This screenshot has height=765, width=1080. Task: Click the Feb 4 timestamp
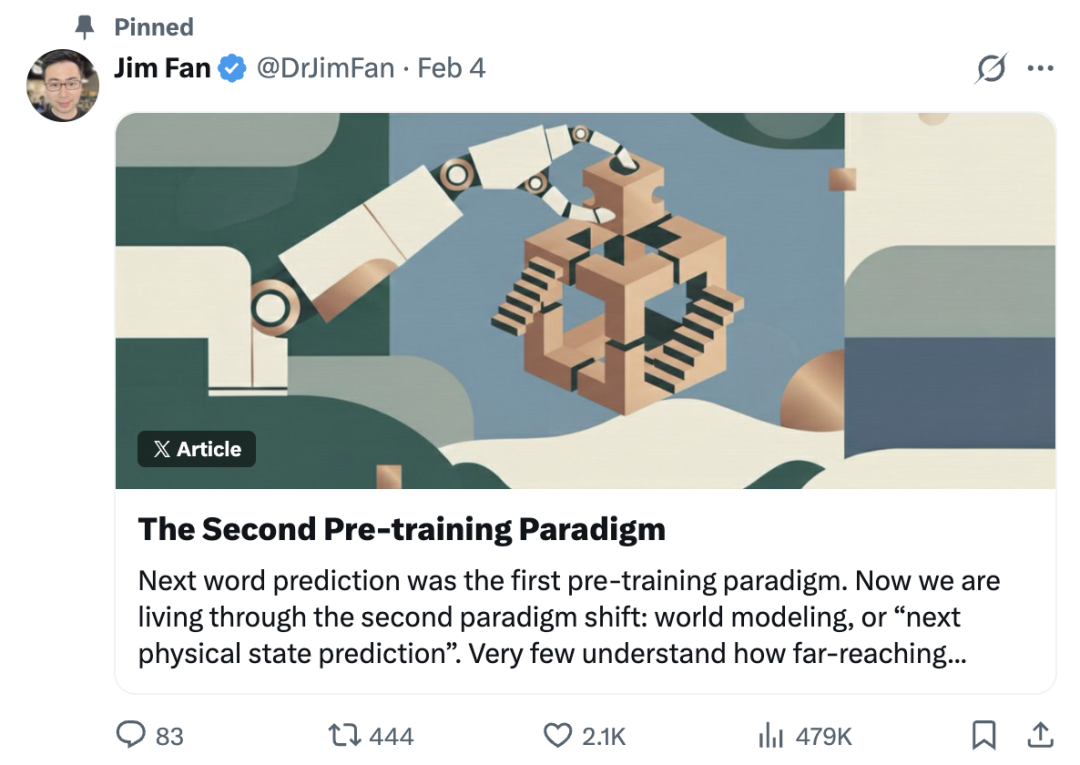451,69
